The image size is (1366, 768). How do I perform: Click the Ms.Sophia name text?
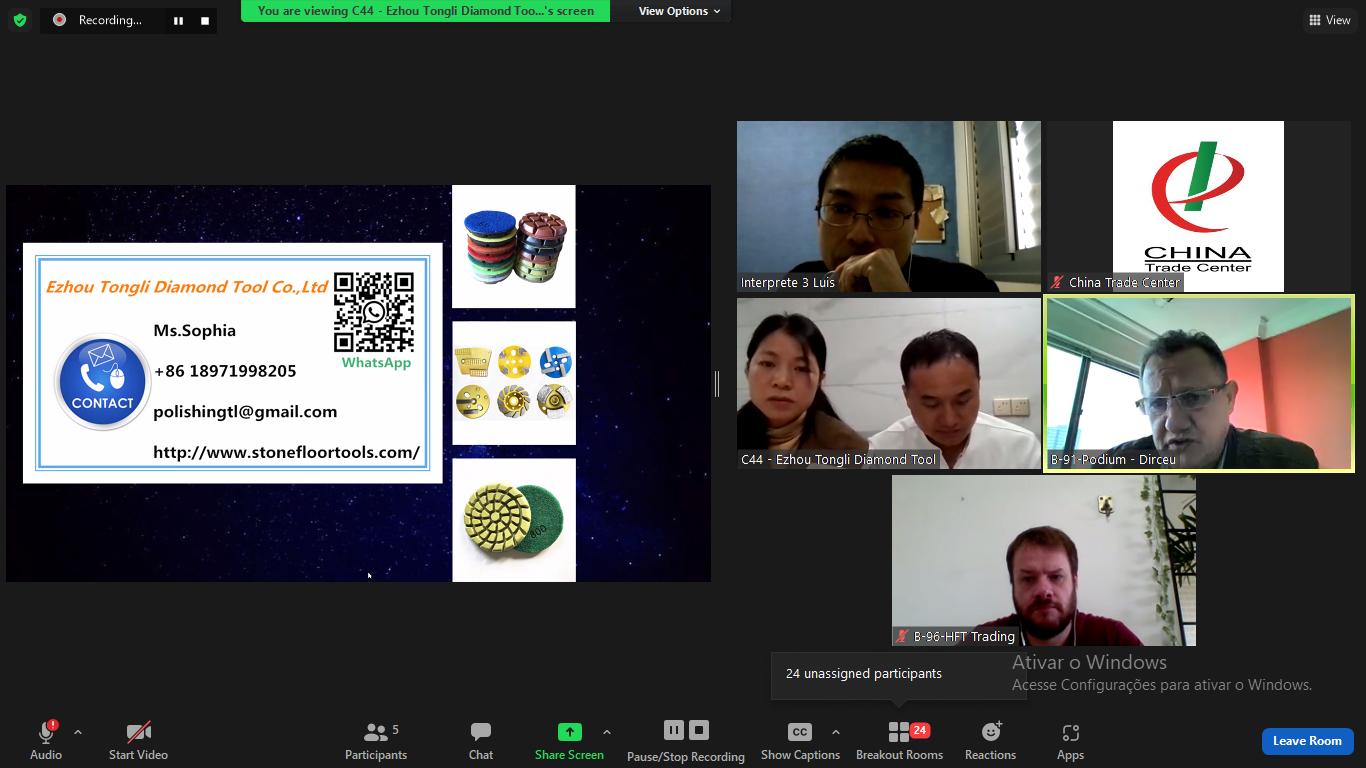click(x=194, y=330)
